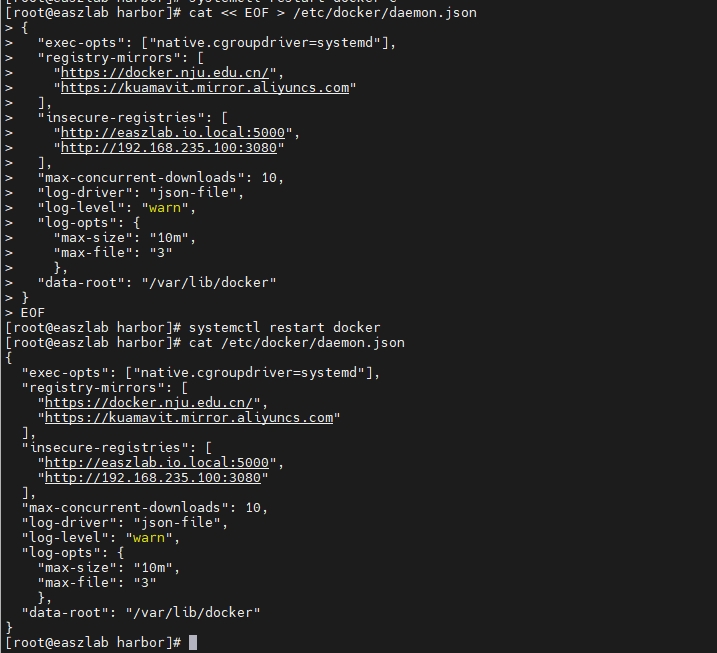
Task: Open easzlab.io.local:5000 link in heredoc input
Action: (x=180, y=133)
